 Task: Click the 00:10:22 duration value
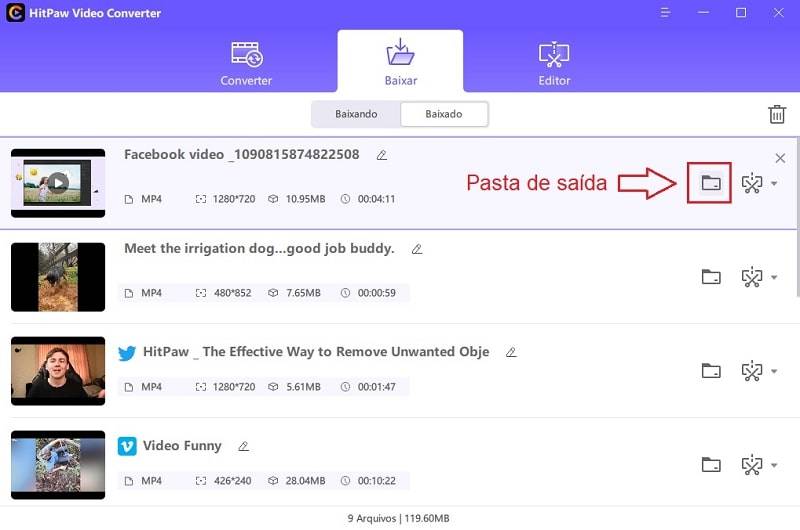pyautogui.click(x=377, y=481)
